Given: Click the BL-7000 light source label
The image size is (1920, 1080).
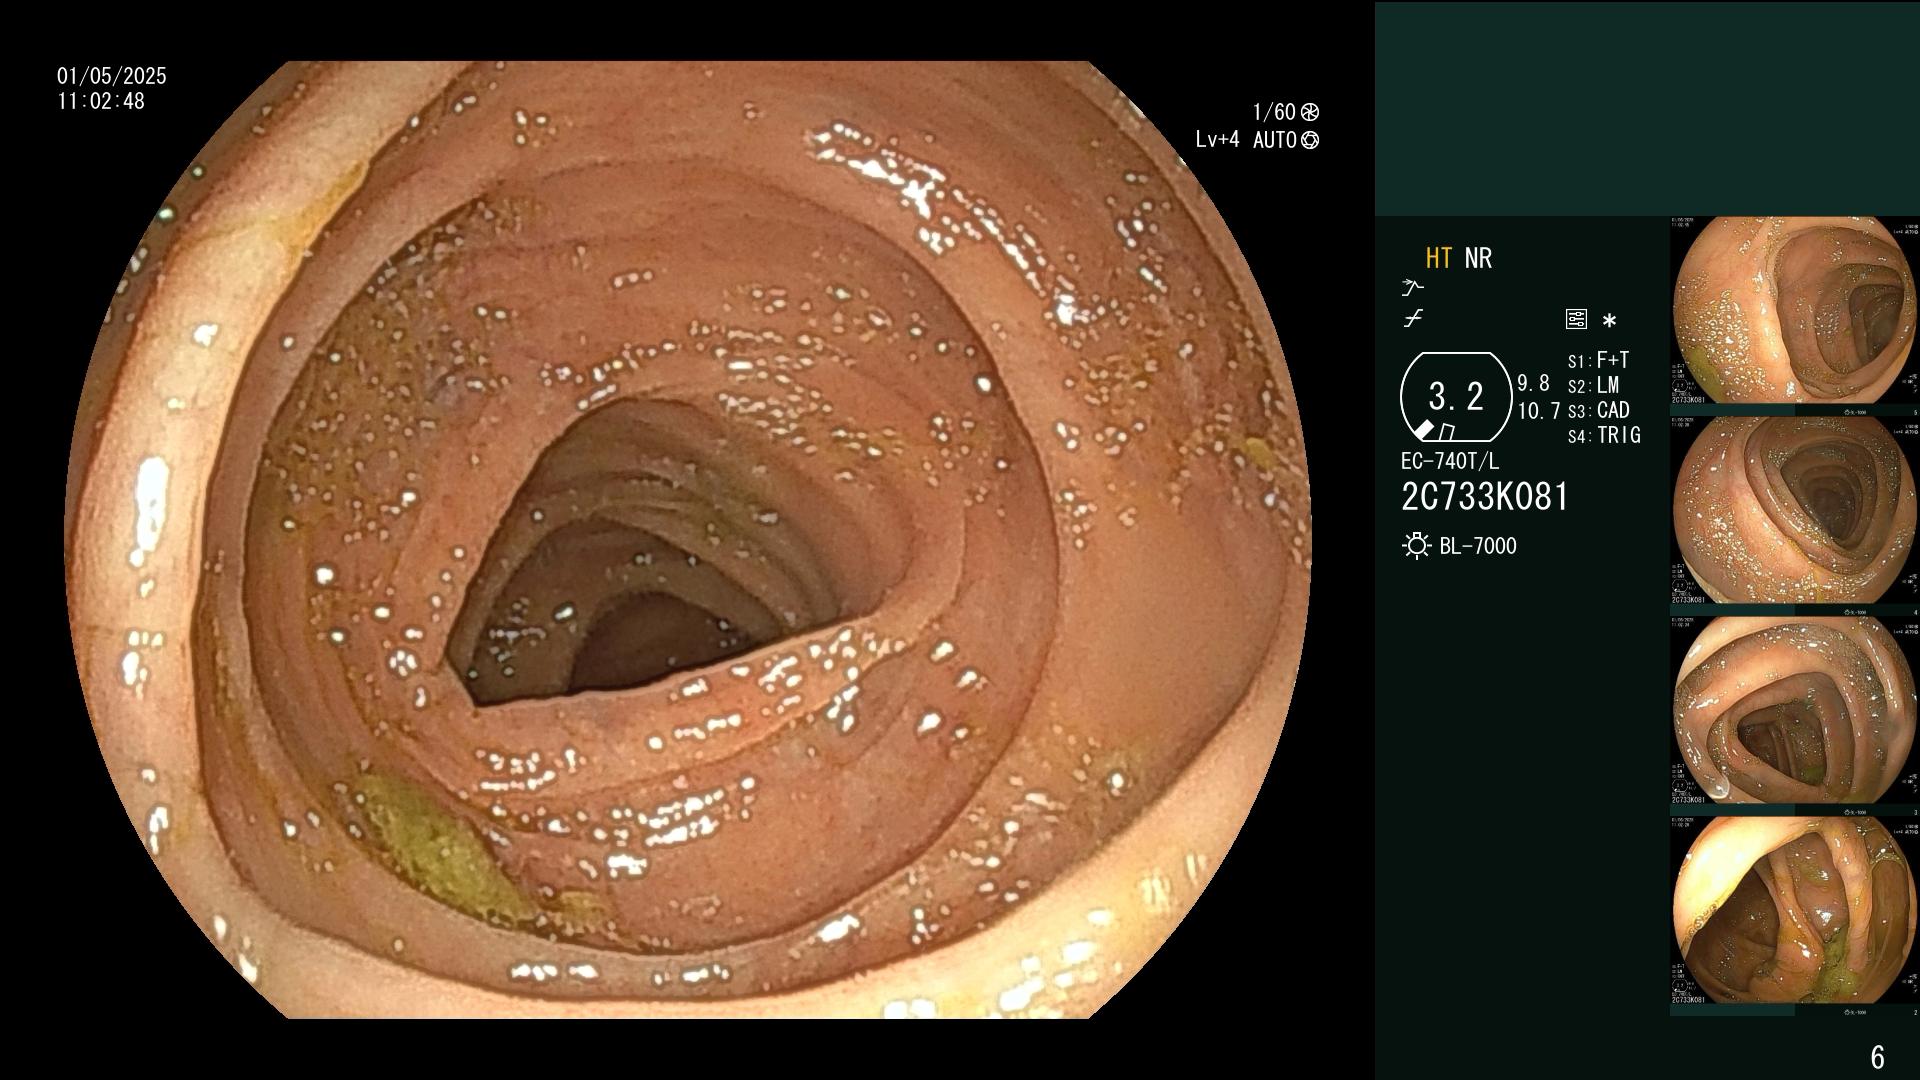Looking at the screenshot, I should tap(1478, 546).
